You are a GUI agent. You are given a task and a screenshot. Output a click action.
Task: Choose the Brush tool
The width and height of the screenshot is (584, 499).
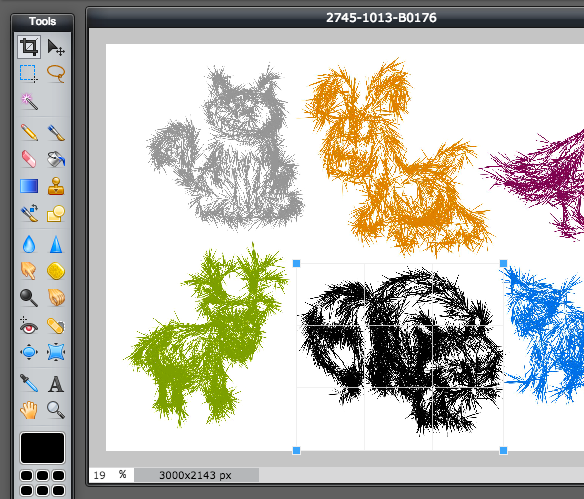point(56,132)
